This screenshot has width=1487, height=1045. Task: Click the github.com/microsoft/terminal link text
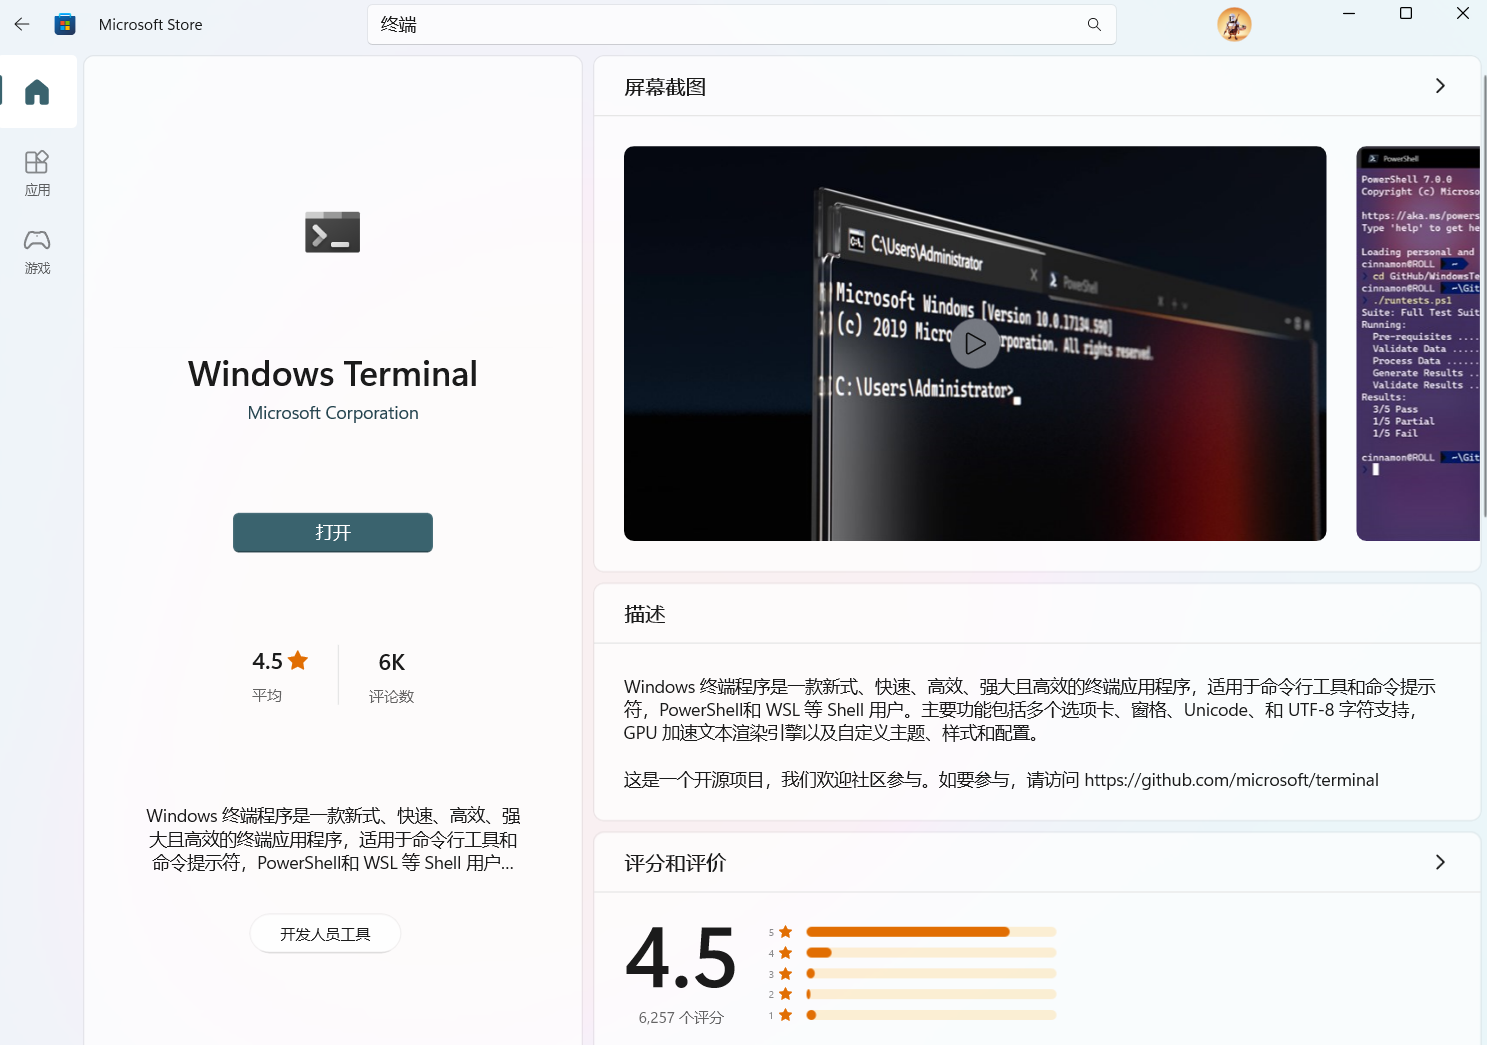click(x=1231, y=780)
